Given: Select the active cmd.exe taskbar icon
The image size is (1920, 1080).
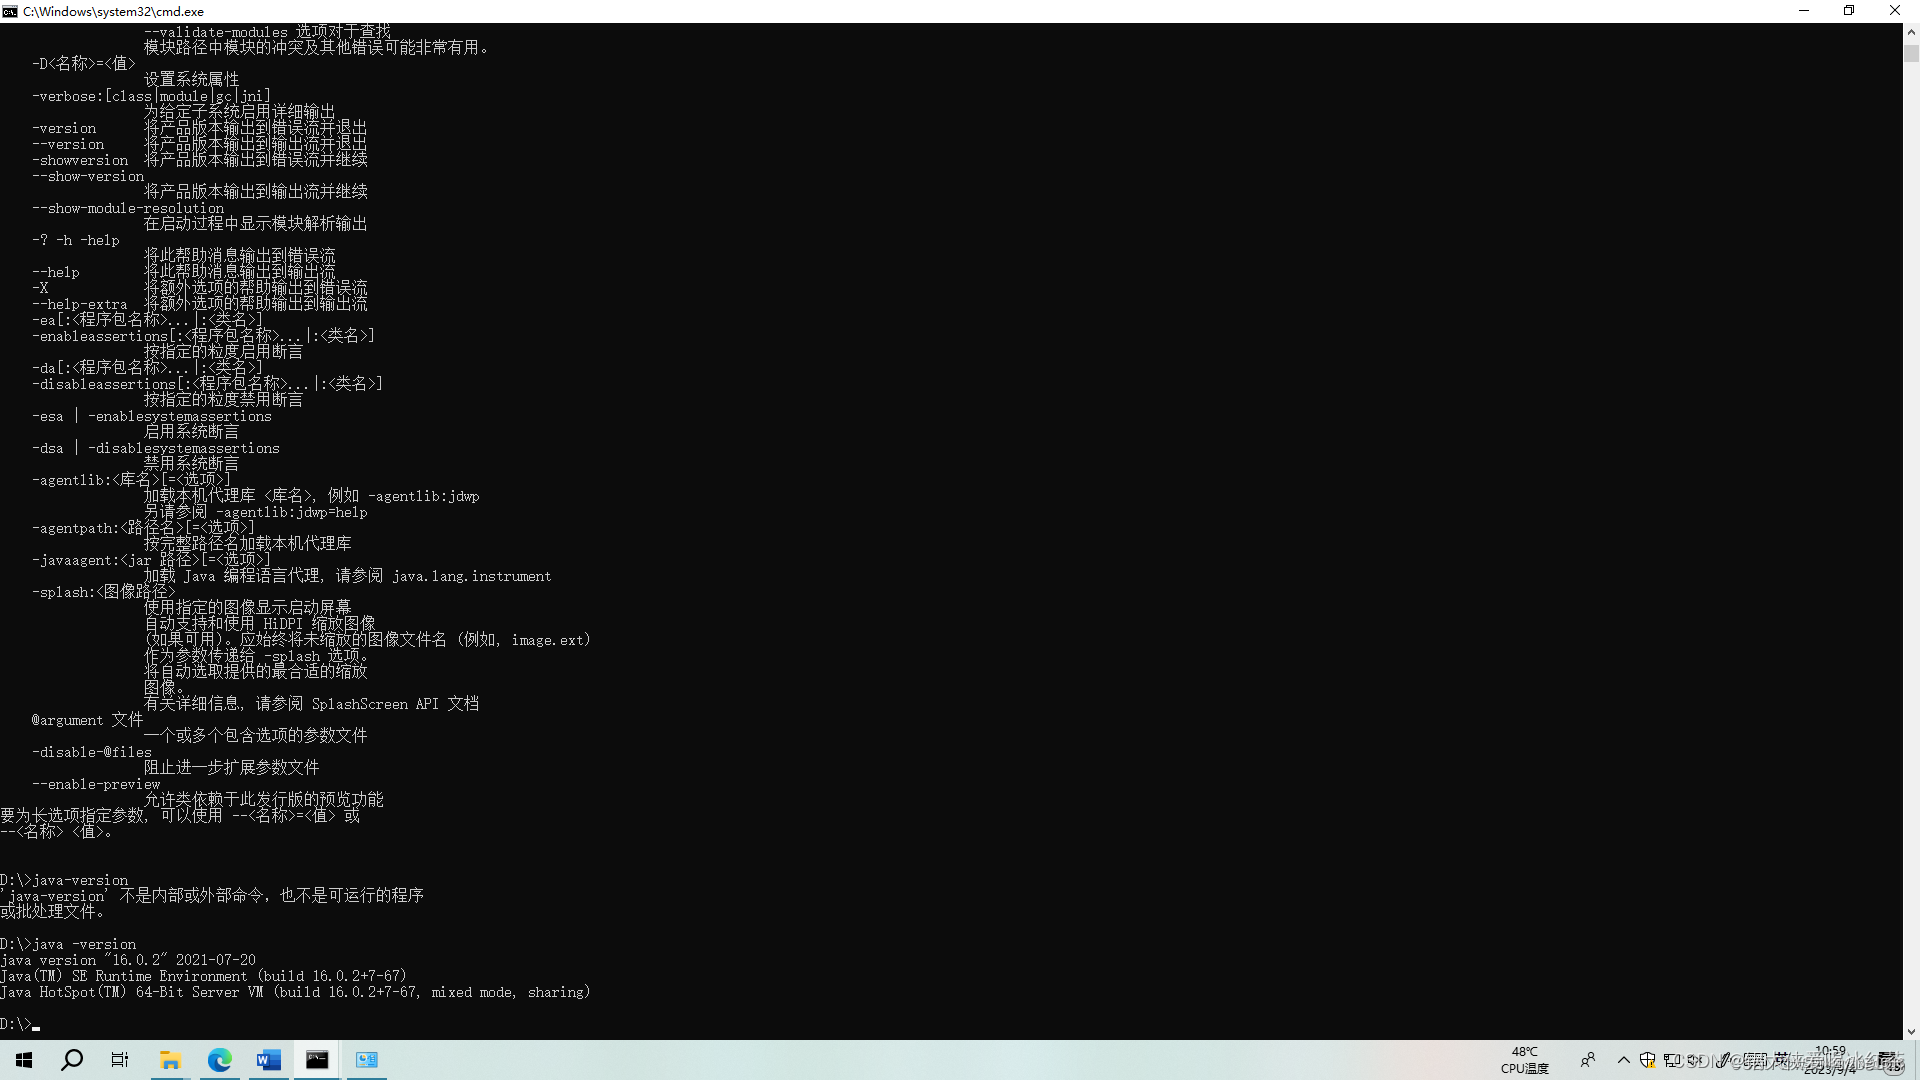Looking at the screenshot, I should coord(316,1060).
